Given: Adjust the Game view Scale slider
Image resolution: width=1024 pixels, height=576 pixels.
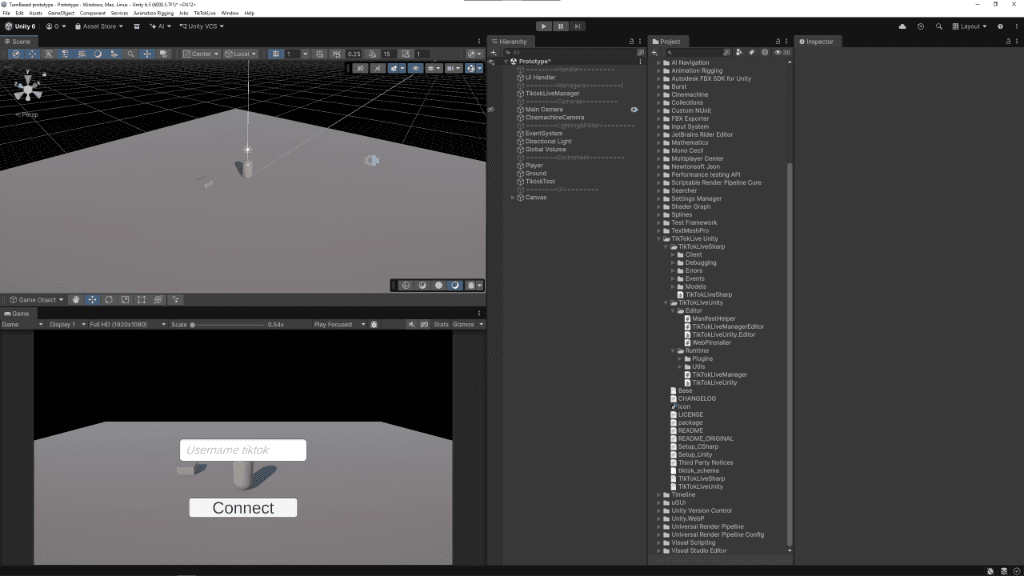Looking at the screenshot, I should 227,325.
